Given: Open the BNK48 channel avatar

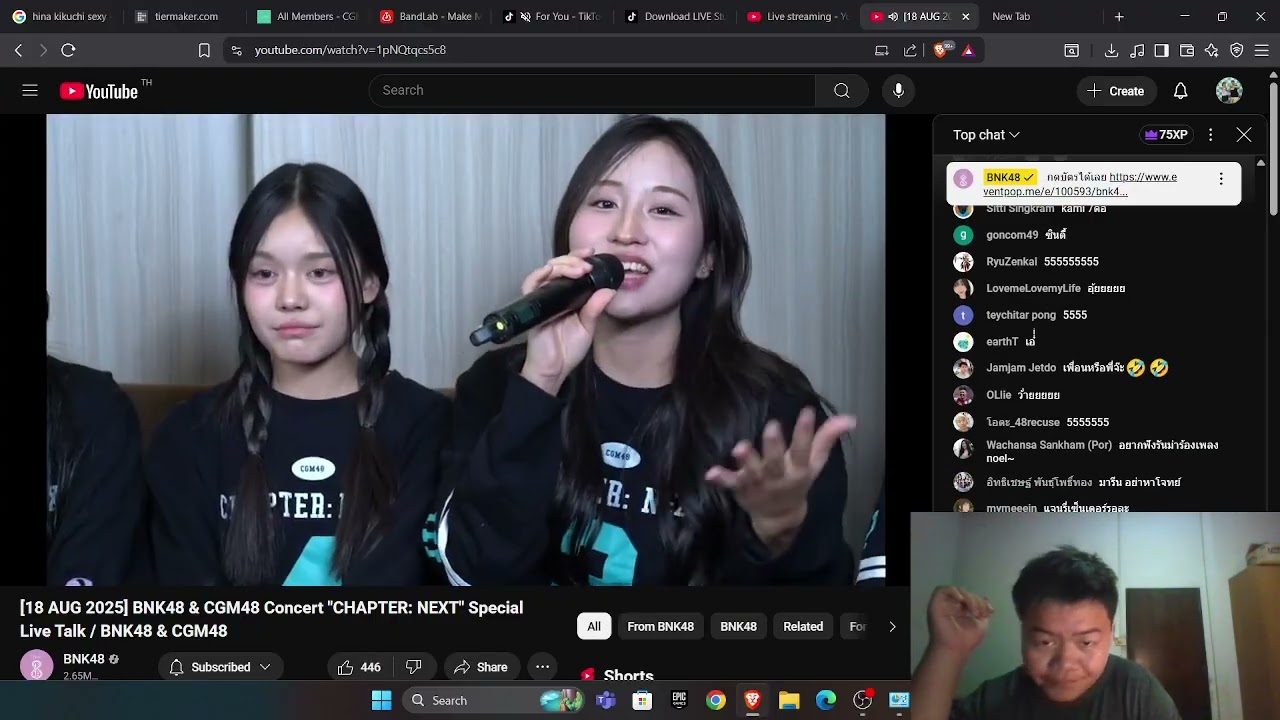Looking at the screenshot, I should coord(37,666).
